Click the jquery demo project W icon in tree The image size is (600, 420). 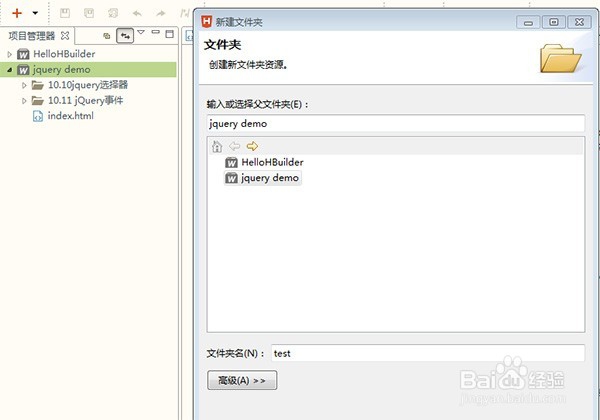[23, 70]
